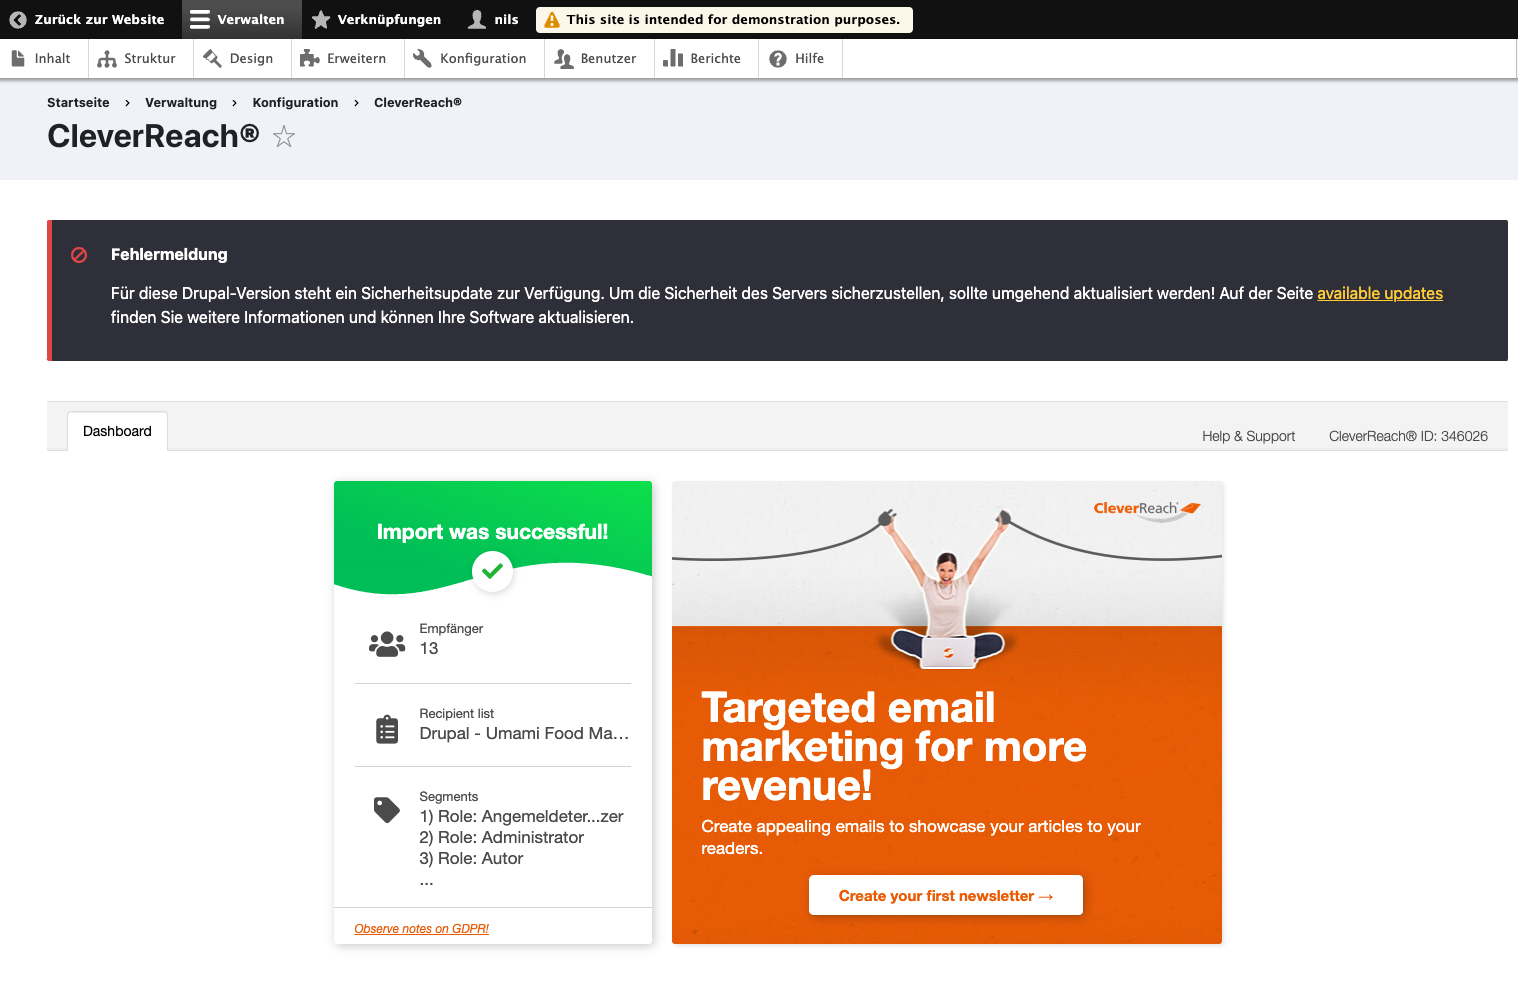1518x1008 pixels.
Task: Click the woman with laptop banner image
Action: click(x=946, y=590)
